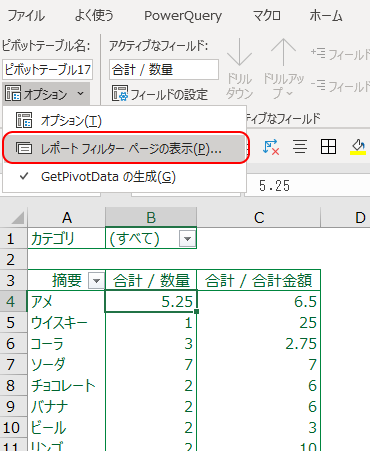Click the Drill Down arrow icon

[239, 52]
